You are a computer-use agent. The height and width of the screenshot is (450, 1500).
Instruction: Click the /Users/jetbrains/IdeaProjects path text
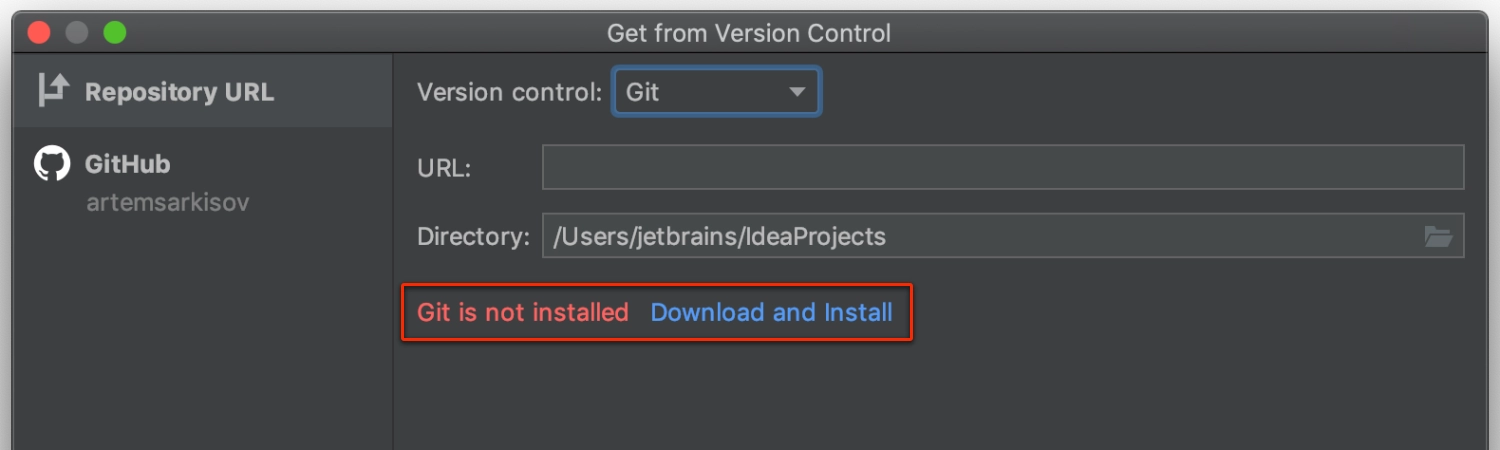(x=720, y=237)
